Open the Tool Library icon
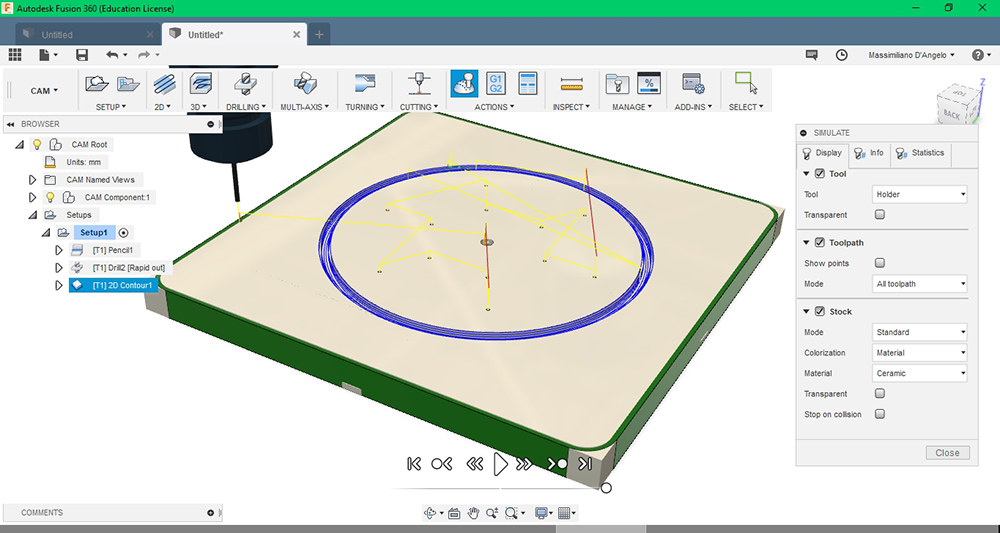1000x533 pixels. [617, 84]
